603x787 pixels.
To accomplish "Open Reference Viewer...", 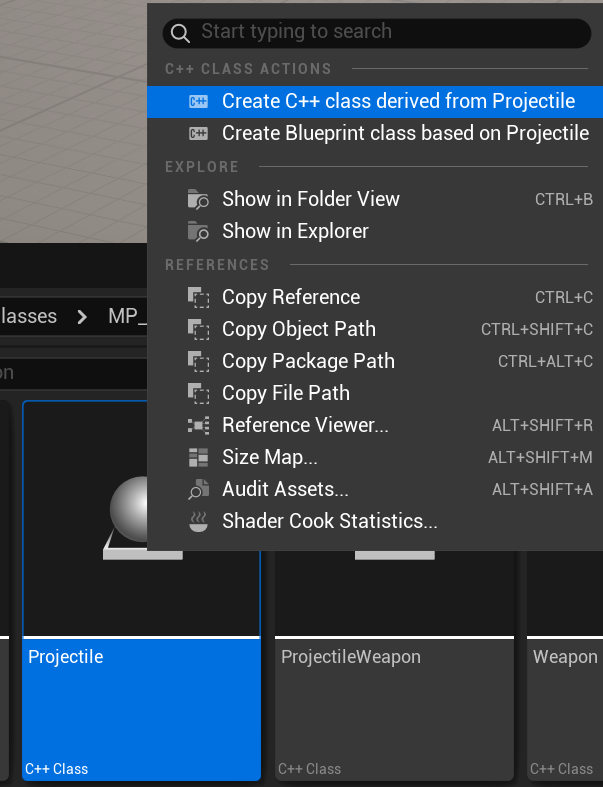I will coord(375,426).
